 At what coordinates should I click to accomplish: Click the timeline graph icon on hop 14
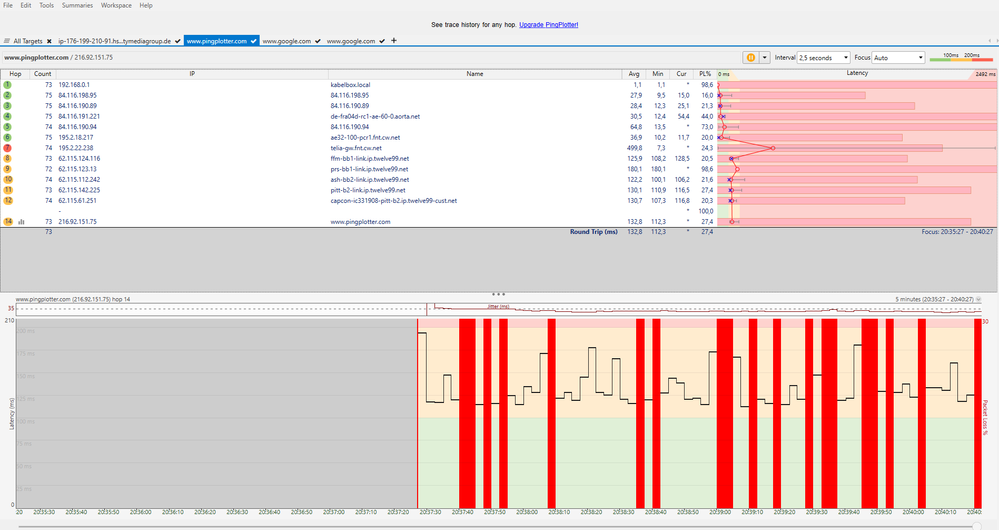[x=22, y=222]
